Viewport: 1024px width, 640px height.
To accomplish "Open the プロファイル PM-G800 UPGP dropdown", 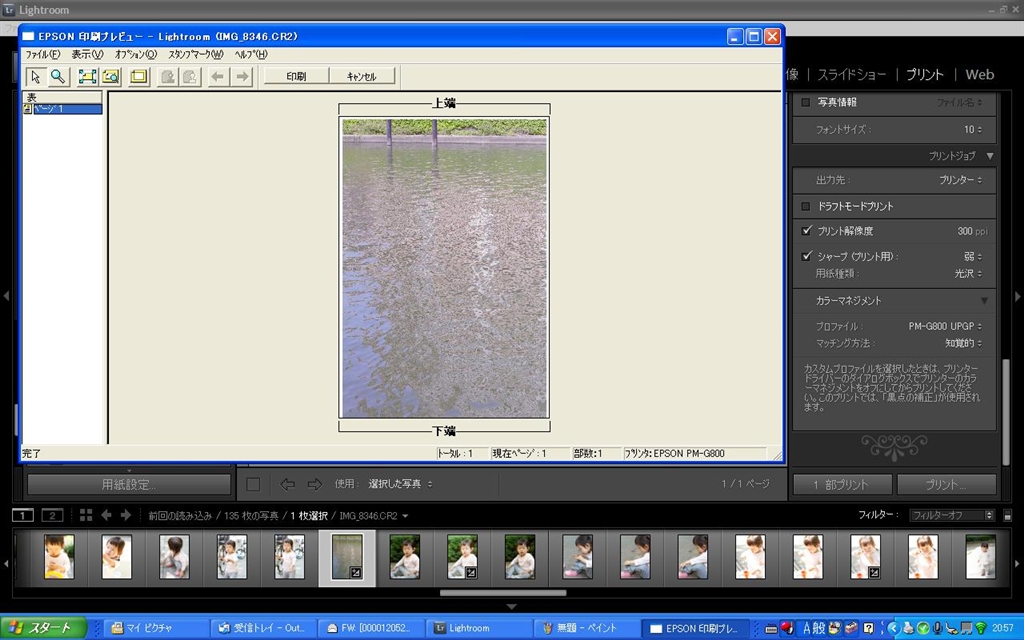I will click(945, 326).
